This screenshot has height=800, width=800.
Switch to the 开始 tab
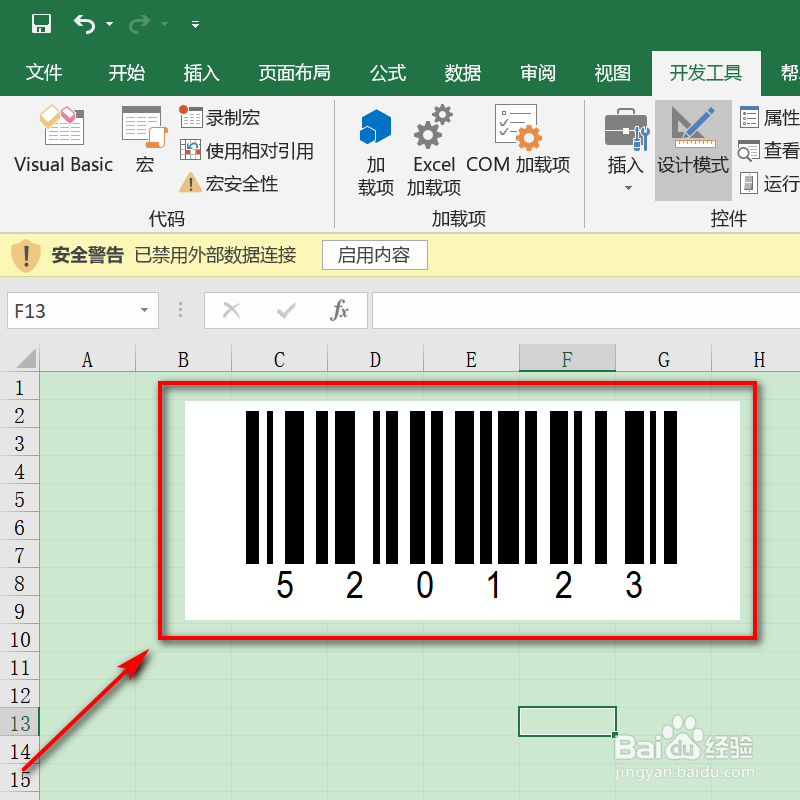click(127, 73)
